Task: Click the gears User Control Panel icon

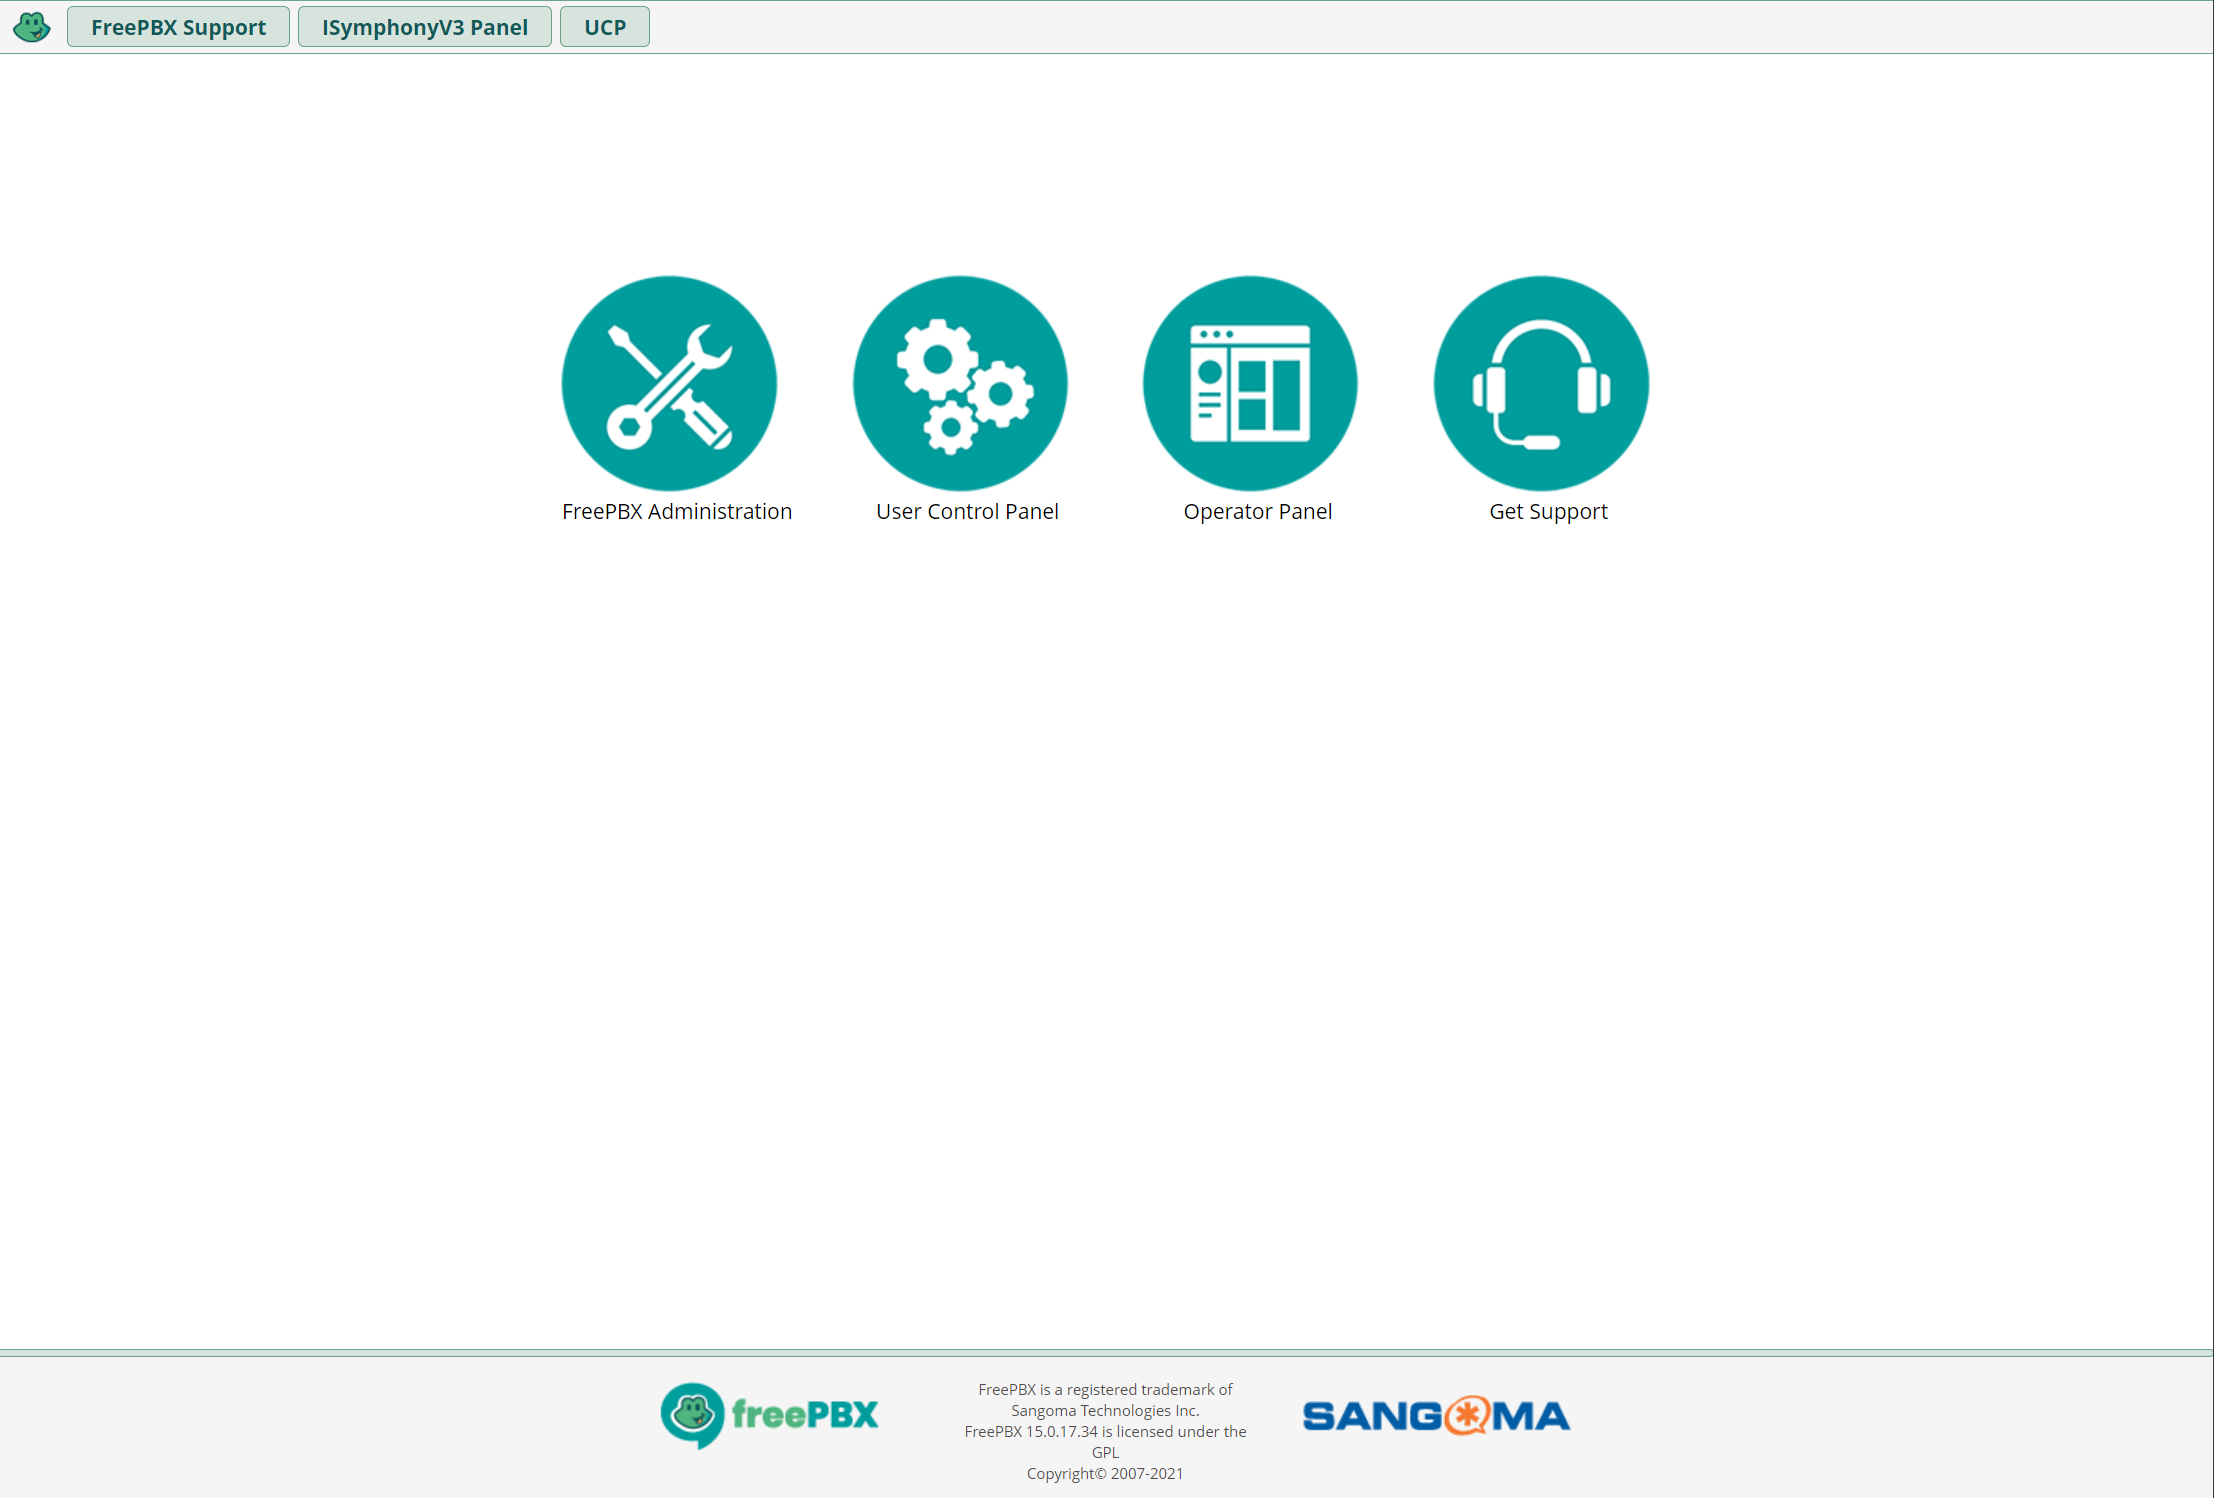Action: coord(960,383)
